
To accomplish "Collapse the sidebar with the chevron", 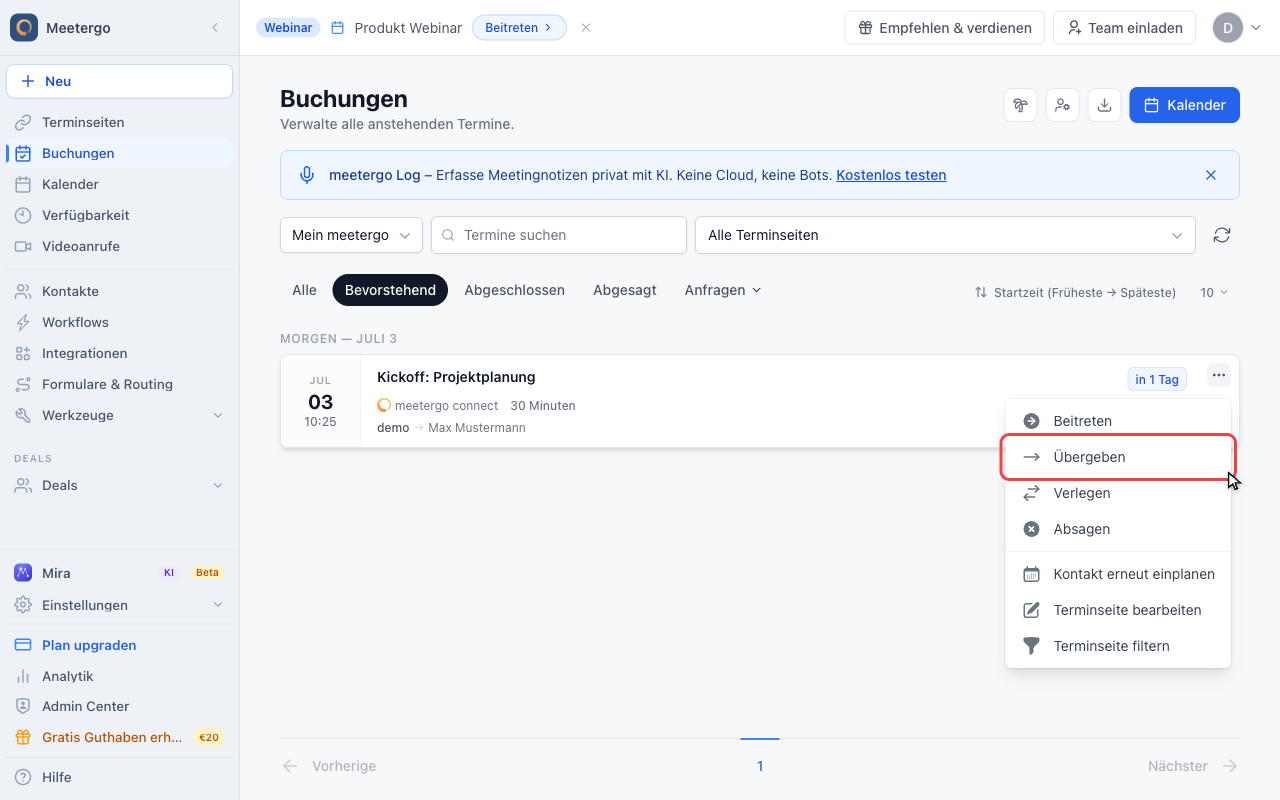I will pos(215,28).
